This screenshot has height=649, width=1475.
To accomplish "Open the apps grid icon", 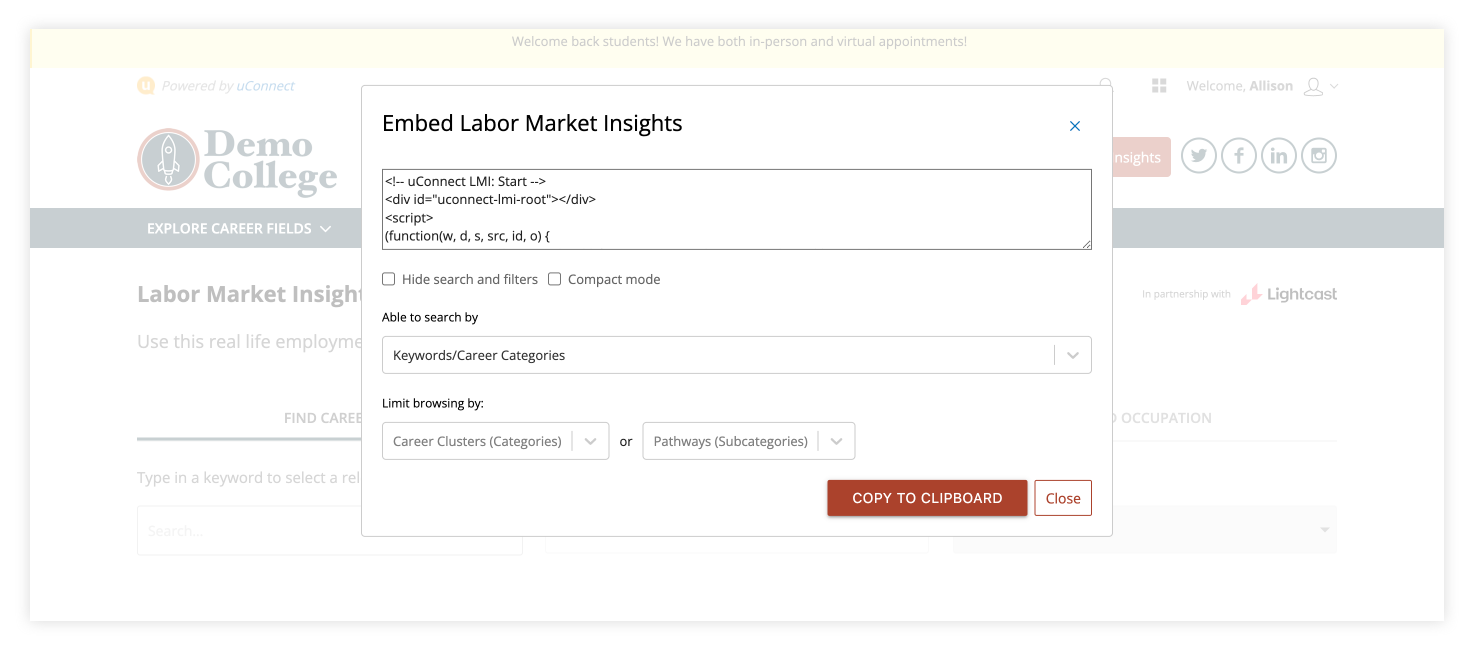I will click(1159, 86).
